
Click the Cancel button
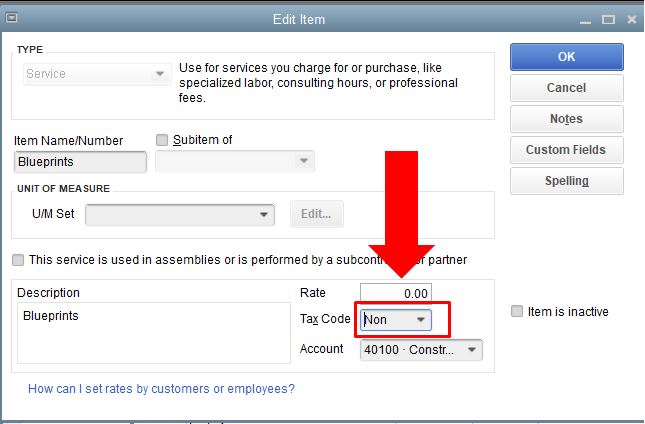pos(567,88)
